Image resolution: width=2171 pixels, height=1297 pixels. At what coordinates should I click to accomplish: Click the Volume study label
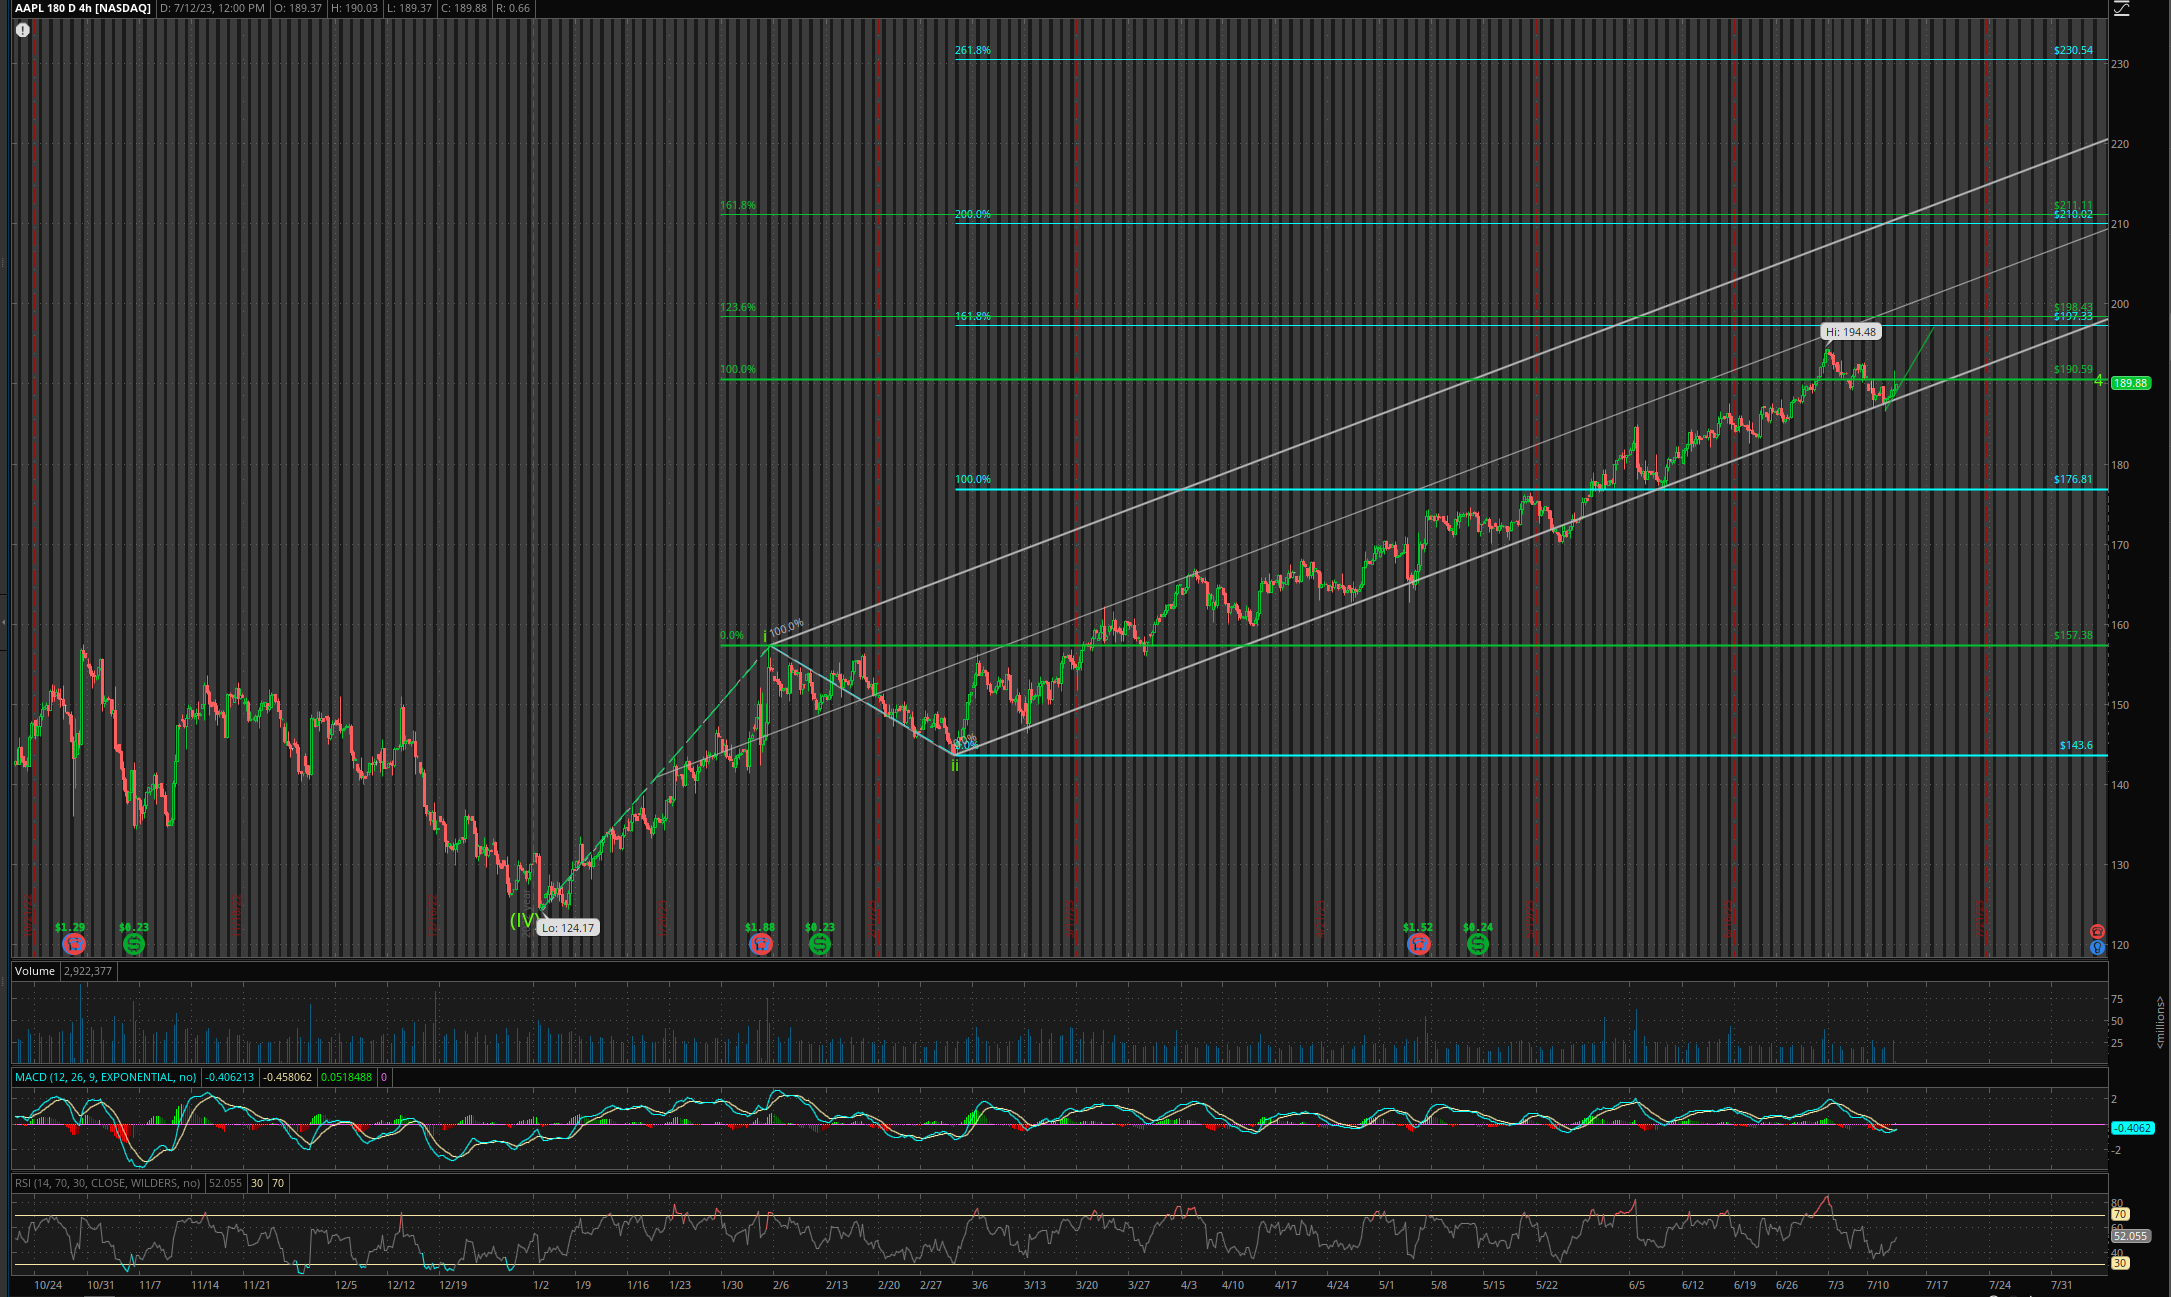(x=35, y=971)
